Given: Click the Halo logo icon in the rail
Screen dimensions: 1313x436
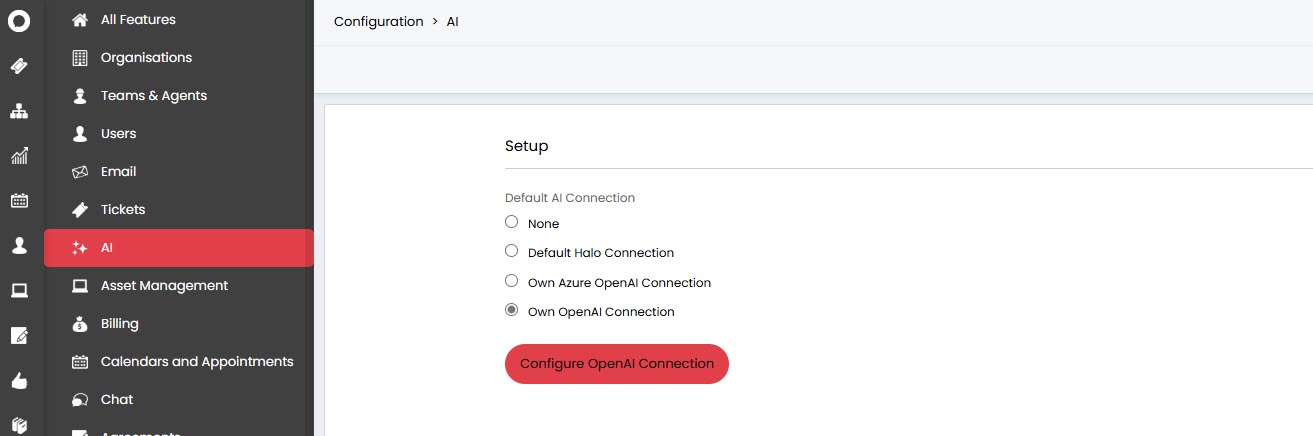Looking at the screenshot, I should [x=19, y=20].
